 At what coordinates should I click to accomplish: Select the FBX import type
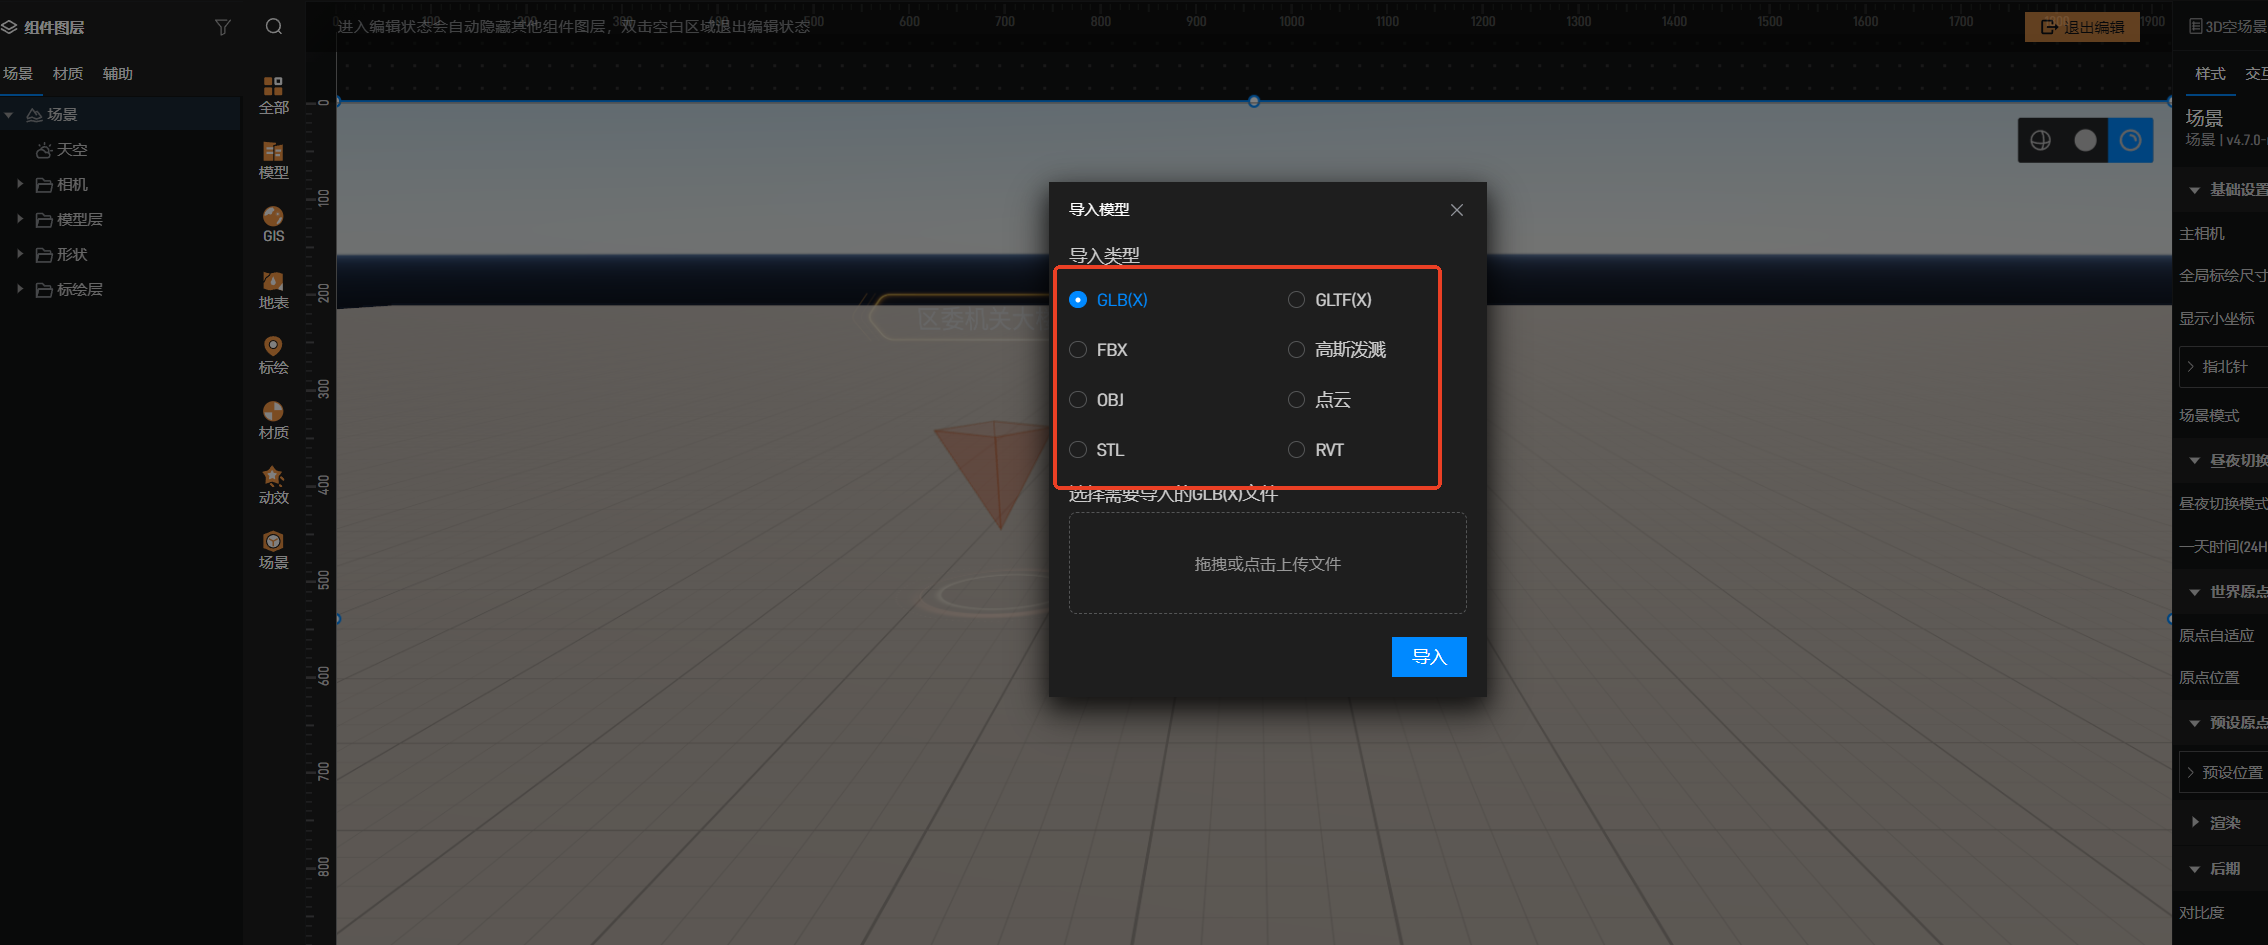coord(1078,350)
